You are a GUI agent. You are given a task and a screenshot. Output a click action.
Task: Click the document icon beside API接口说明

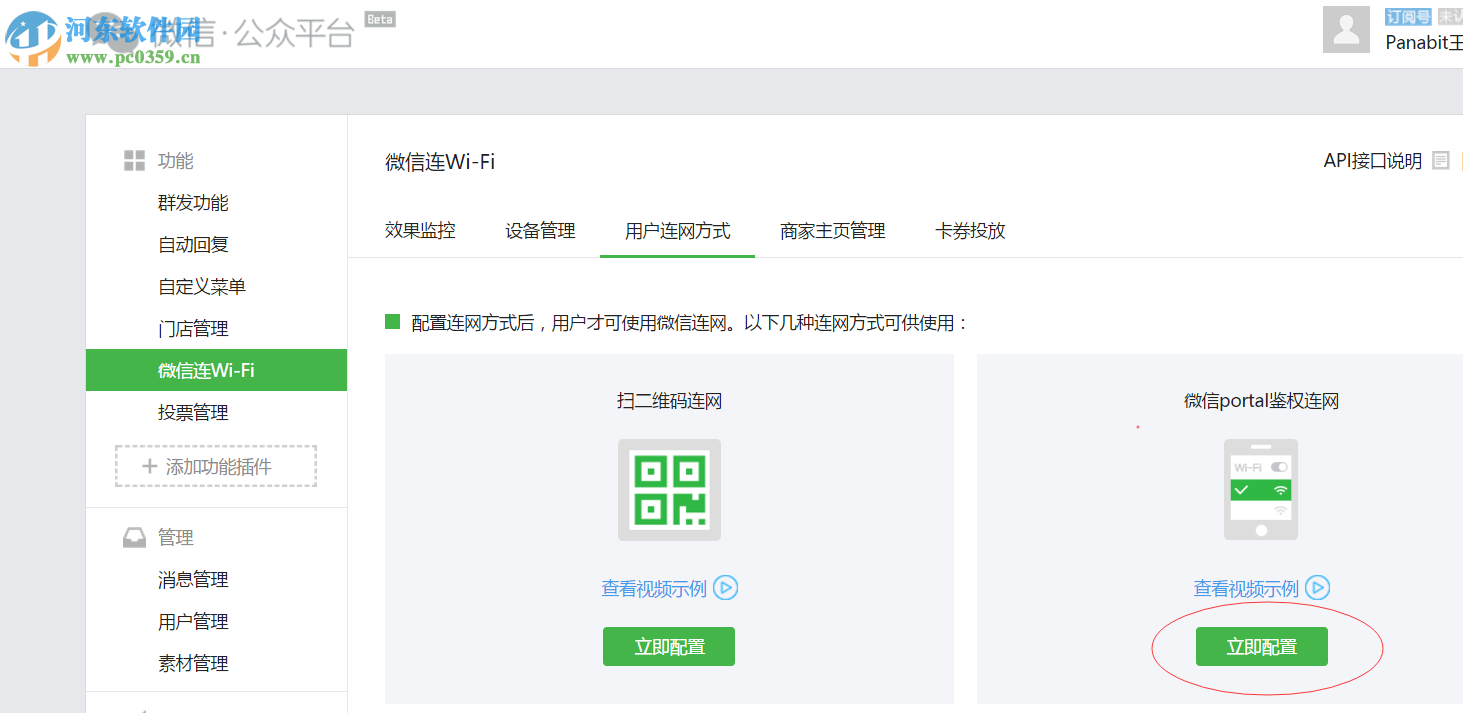[1441, 160]
